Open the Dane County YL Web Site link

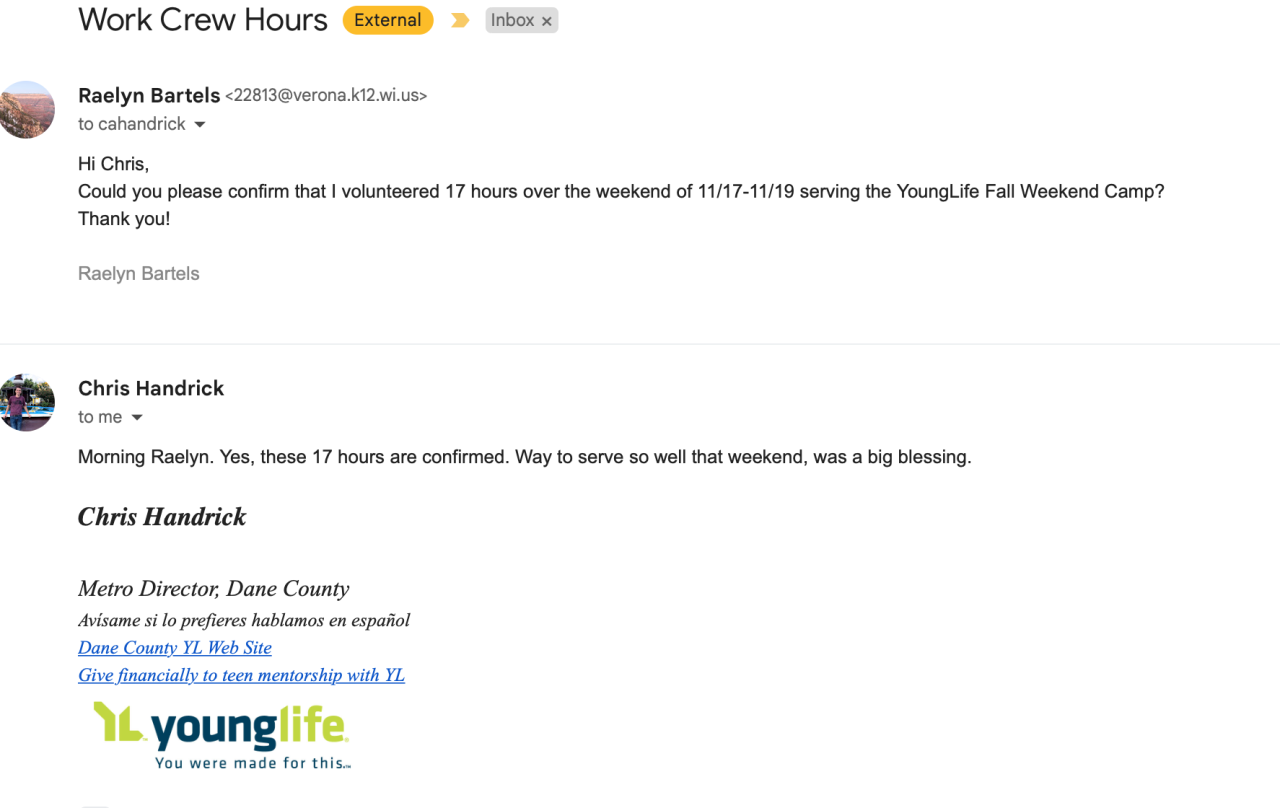click(175, 648)
